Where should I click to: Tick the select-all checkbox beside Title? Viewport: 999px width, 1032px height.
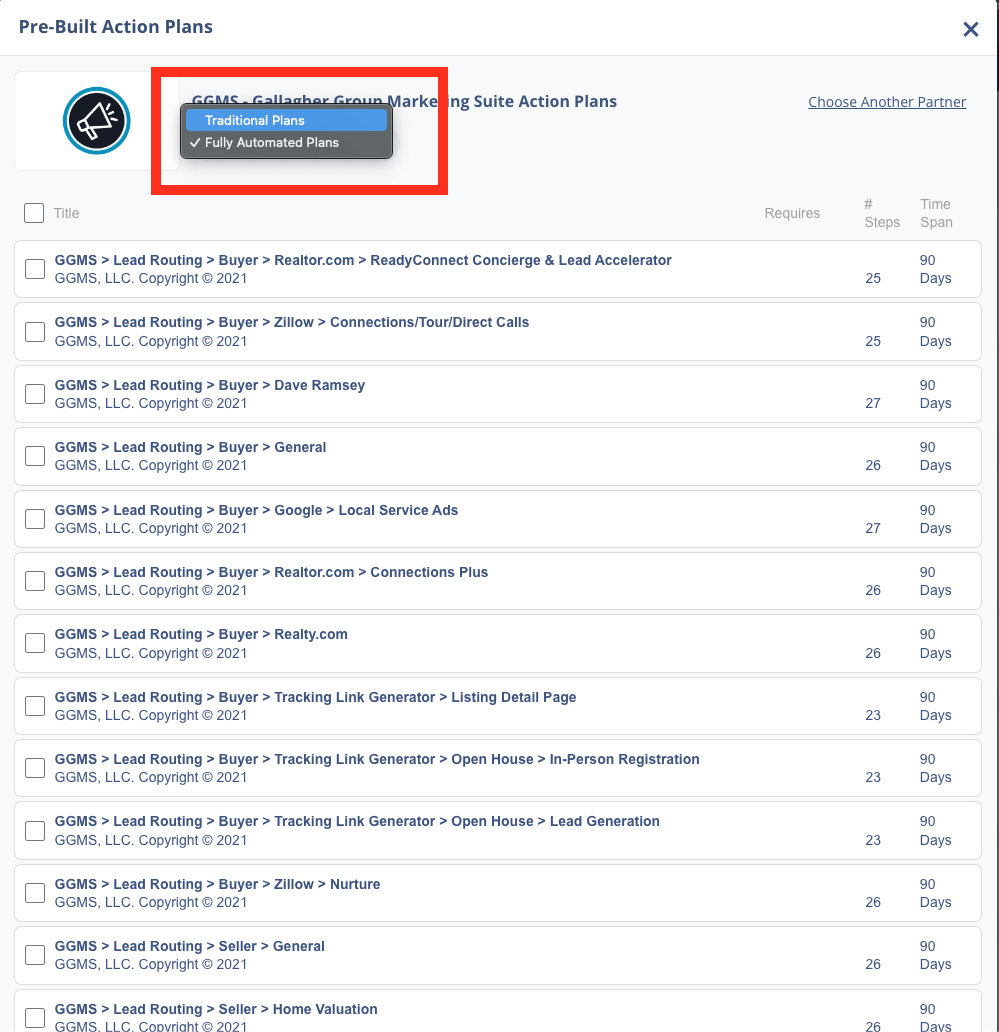(x=34, y=213)
